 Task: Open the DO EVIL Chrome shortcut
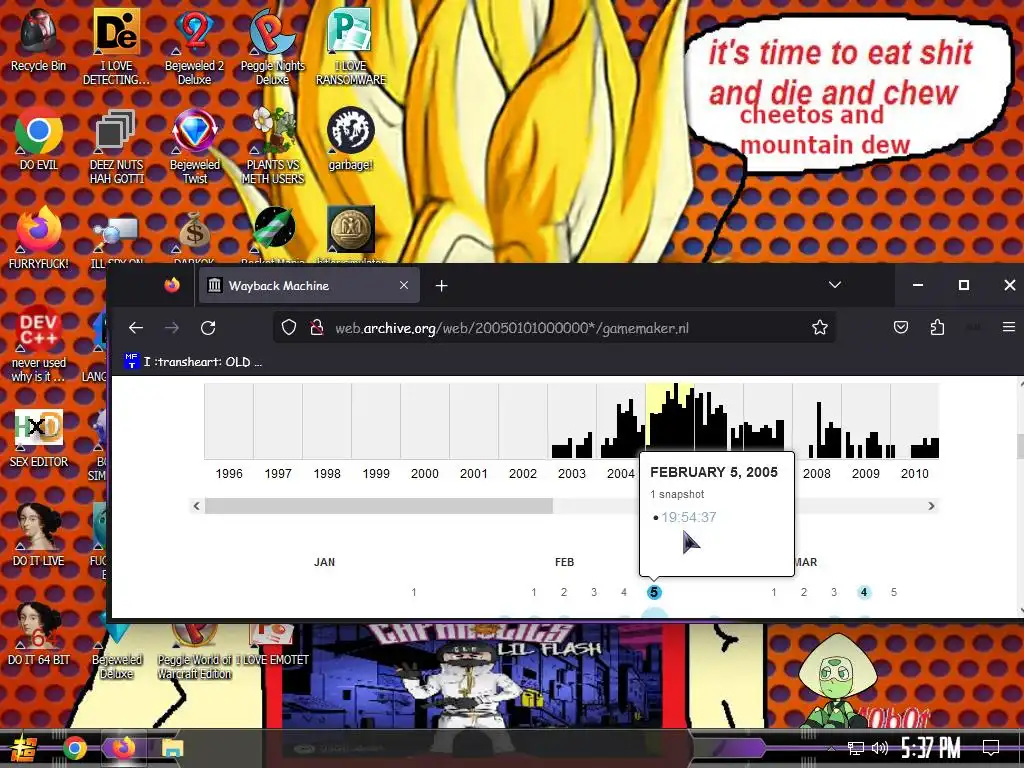click(39, 138)
